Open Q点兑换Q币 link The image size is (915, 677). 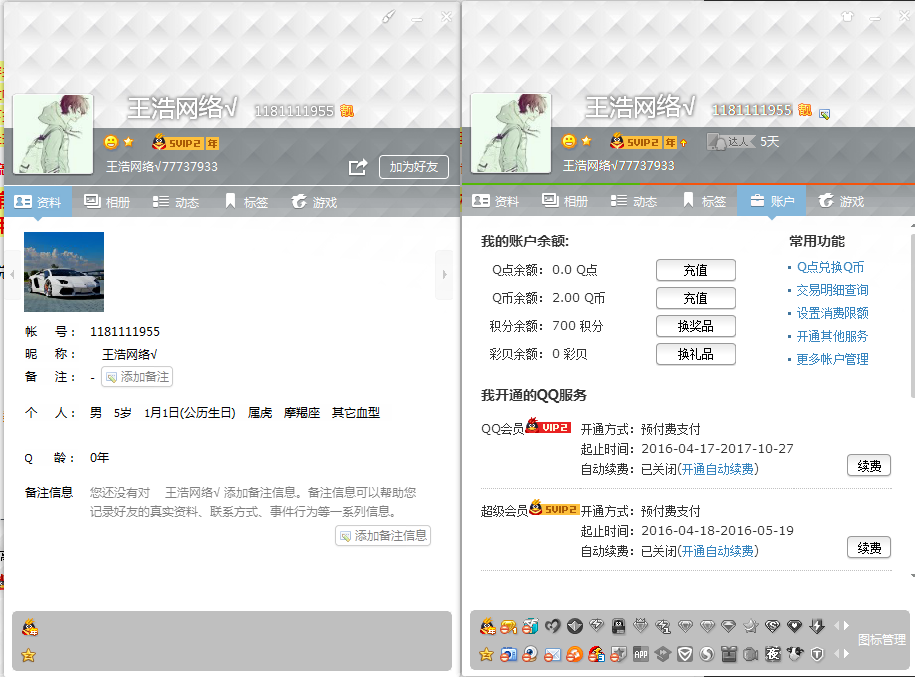(830, 267)
